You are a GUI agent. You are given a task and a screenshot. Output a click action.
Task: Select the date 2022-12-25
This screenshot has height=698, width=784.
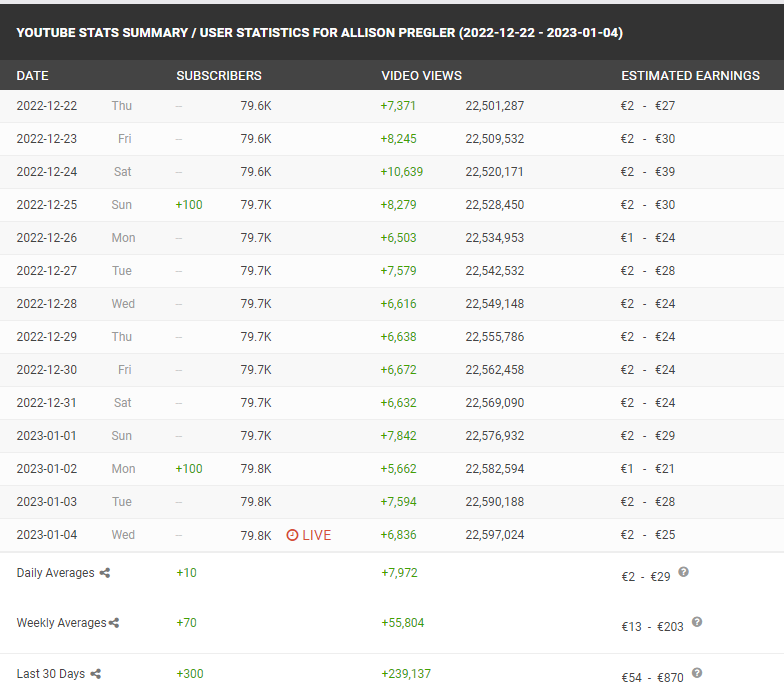(47, 205)
